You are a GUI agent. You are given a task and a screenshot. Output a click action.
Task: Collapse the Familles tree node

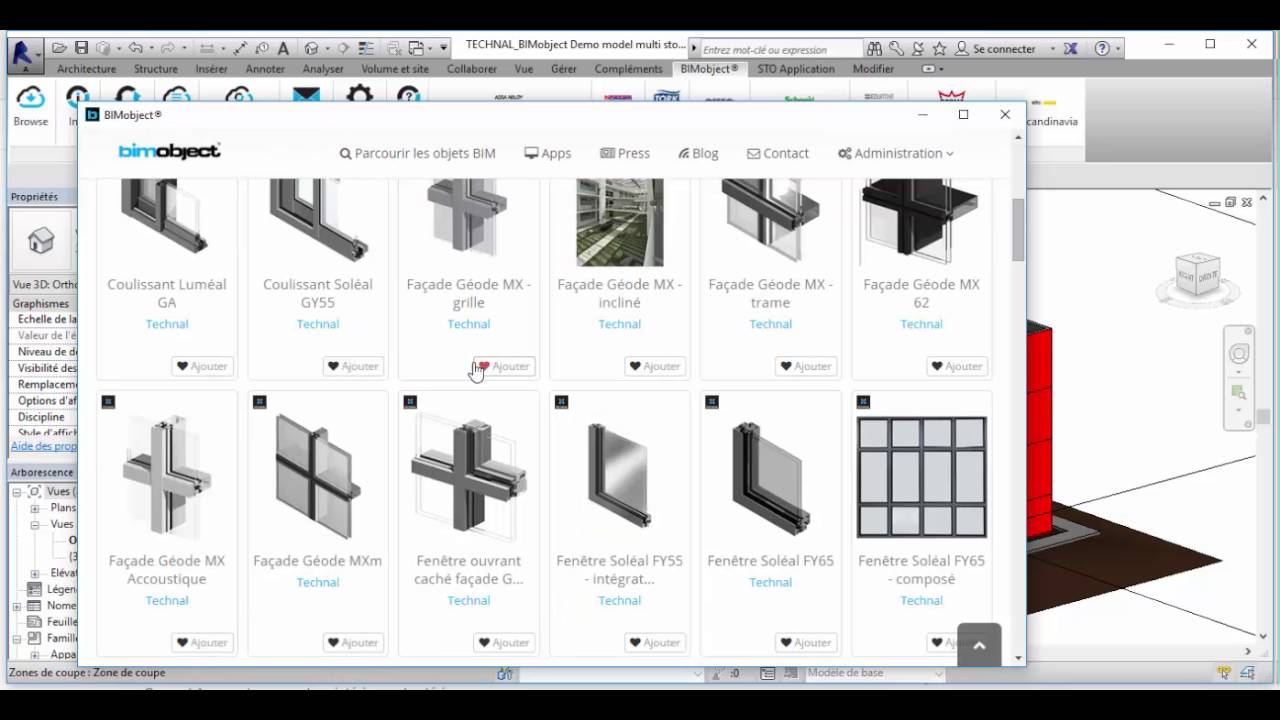pos(17,638)
